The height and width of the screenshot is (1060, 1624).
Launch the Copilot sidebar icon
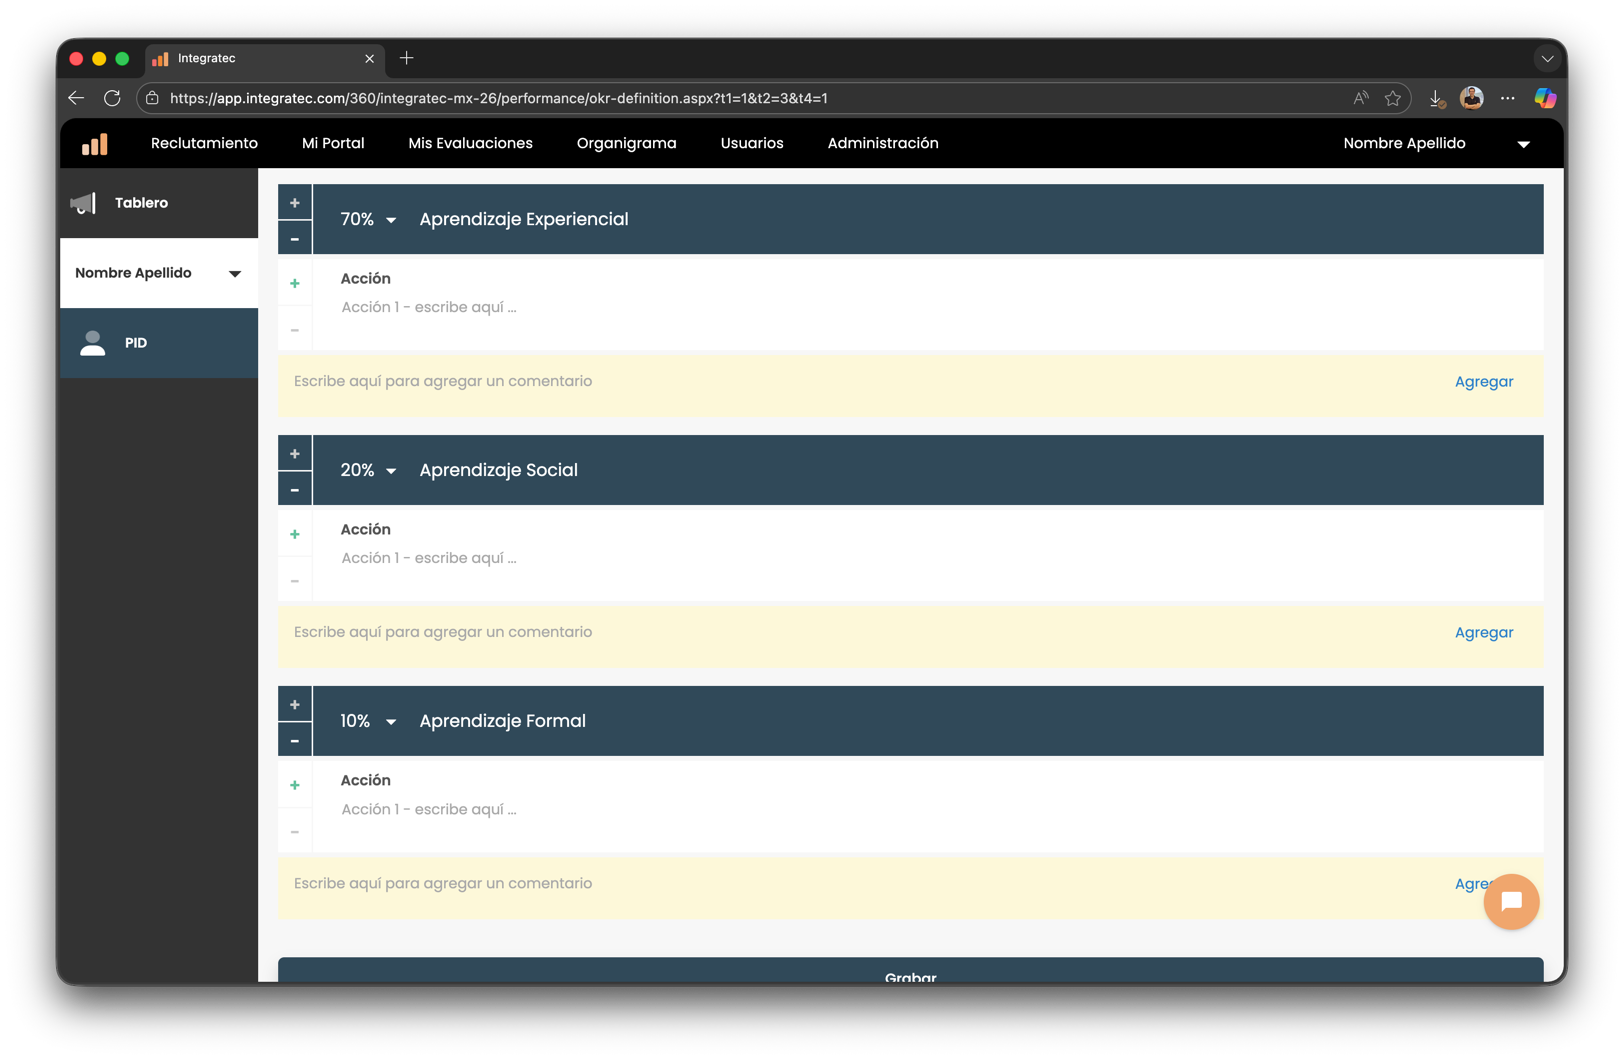click(1545, 98)
